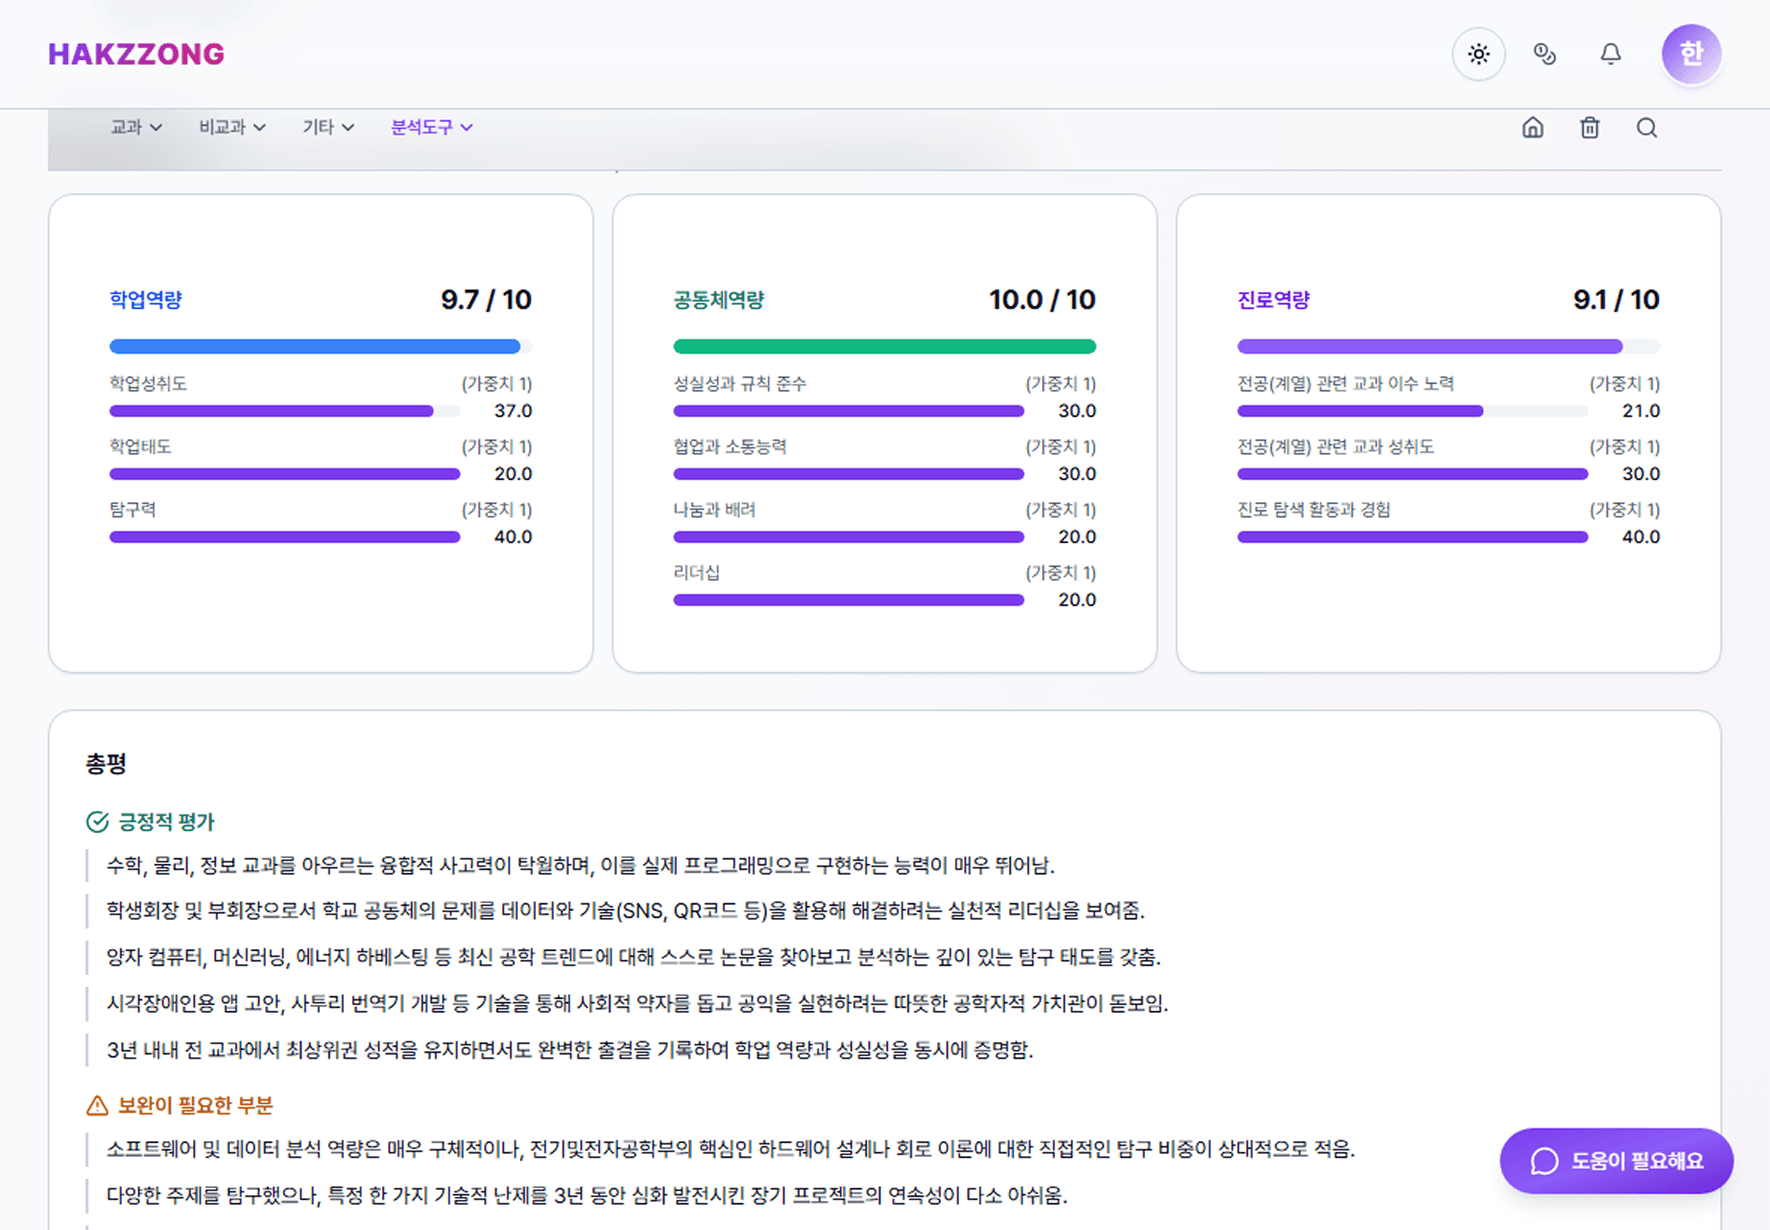The width and height of the screenshot is (1770, 1230).
Task: Click the 학업역량 heading
Action: click(x=146, y=300)
